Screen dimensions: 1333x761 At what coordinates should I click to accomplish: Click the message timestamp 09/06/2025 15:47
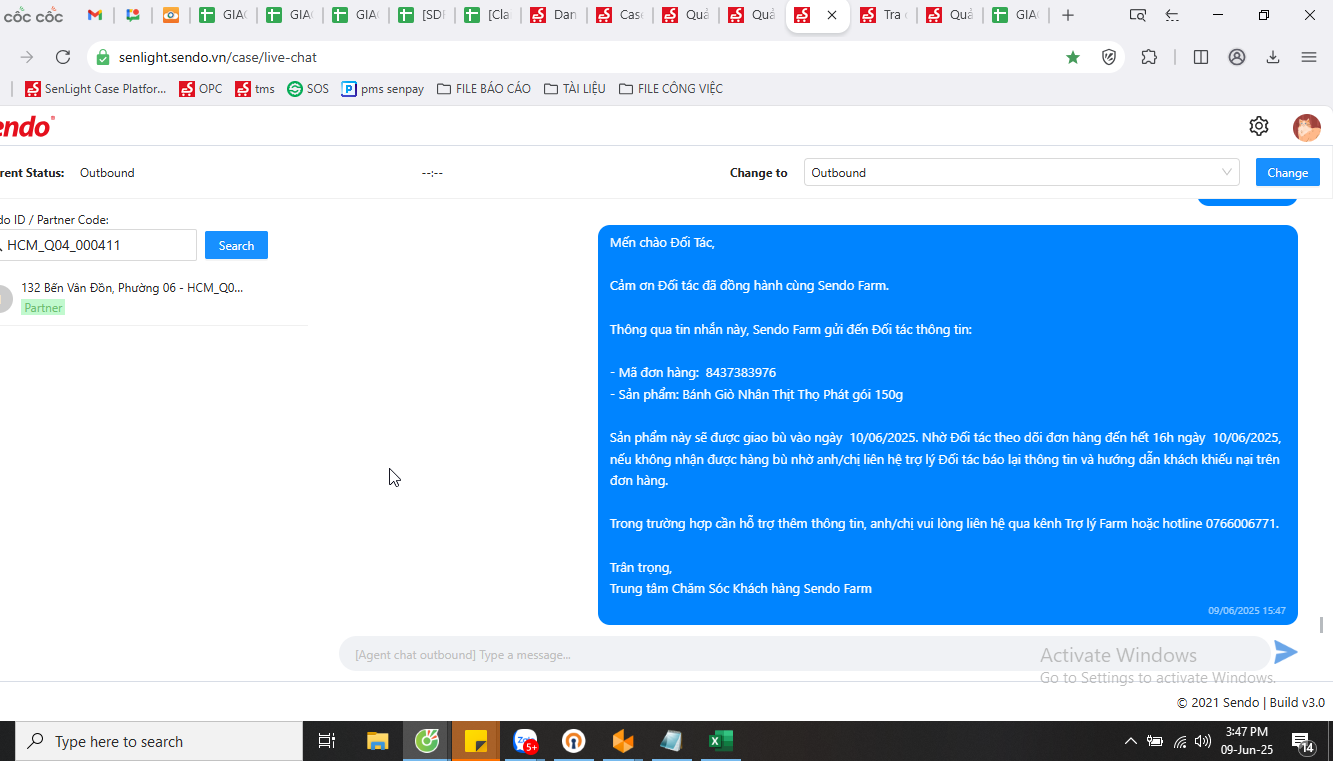1247,611
